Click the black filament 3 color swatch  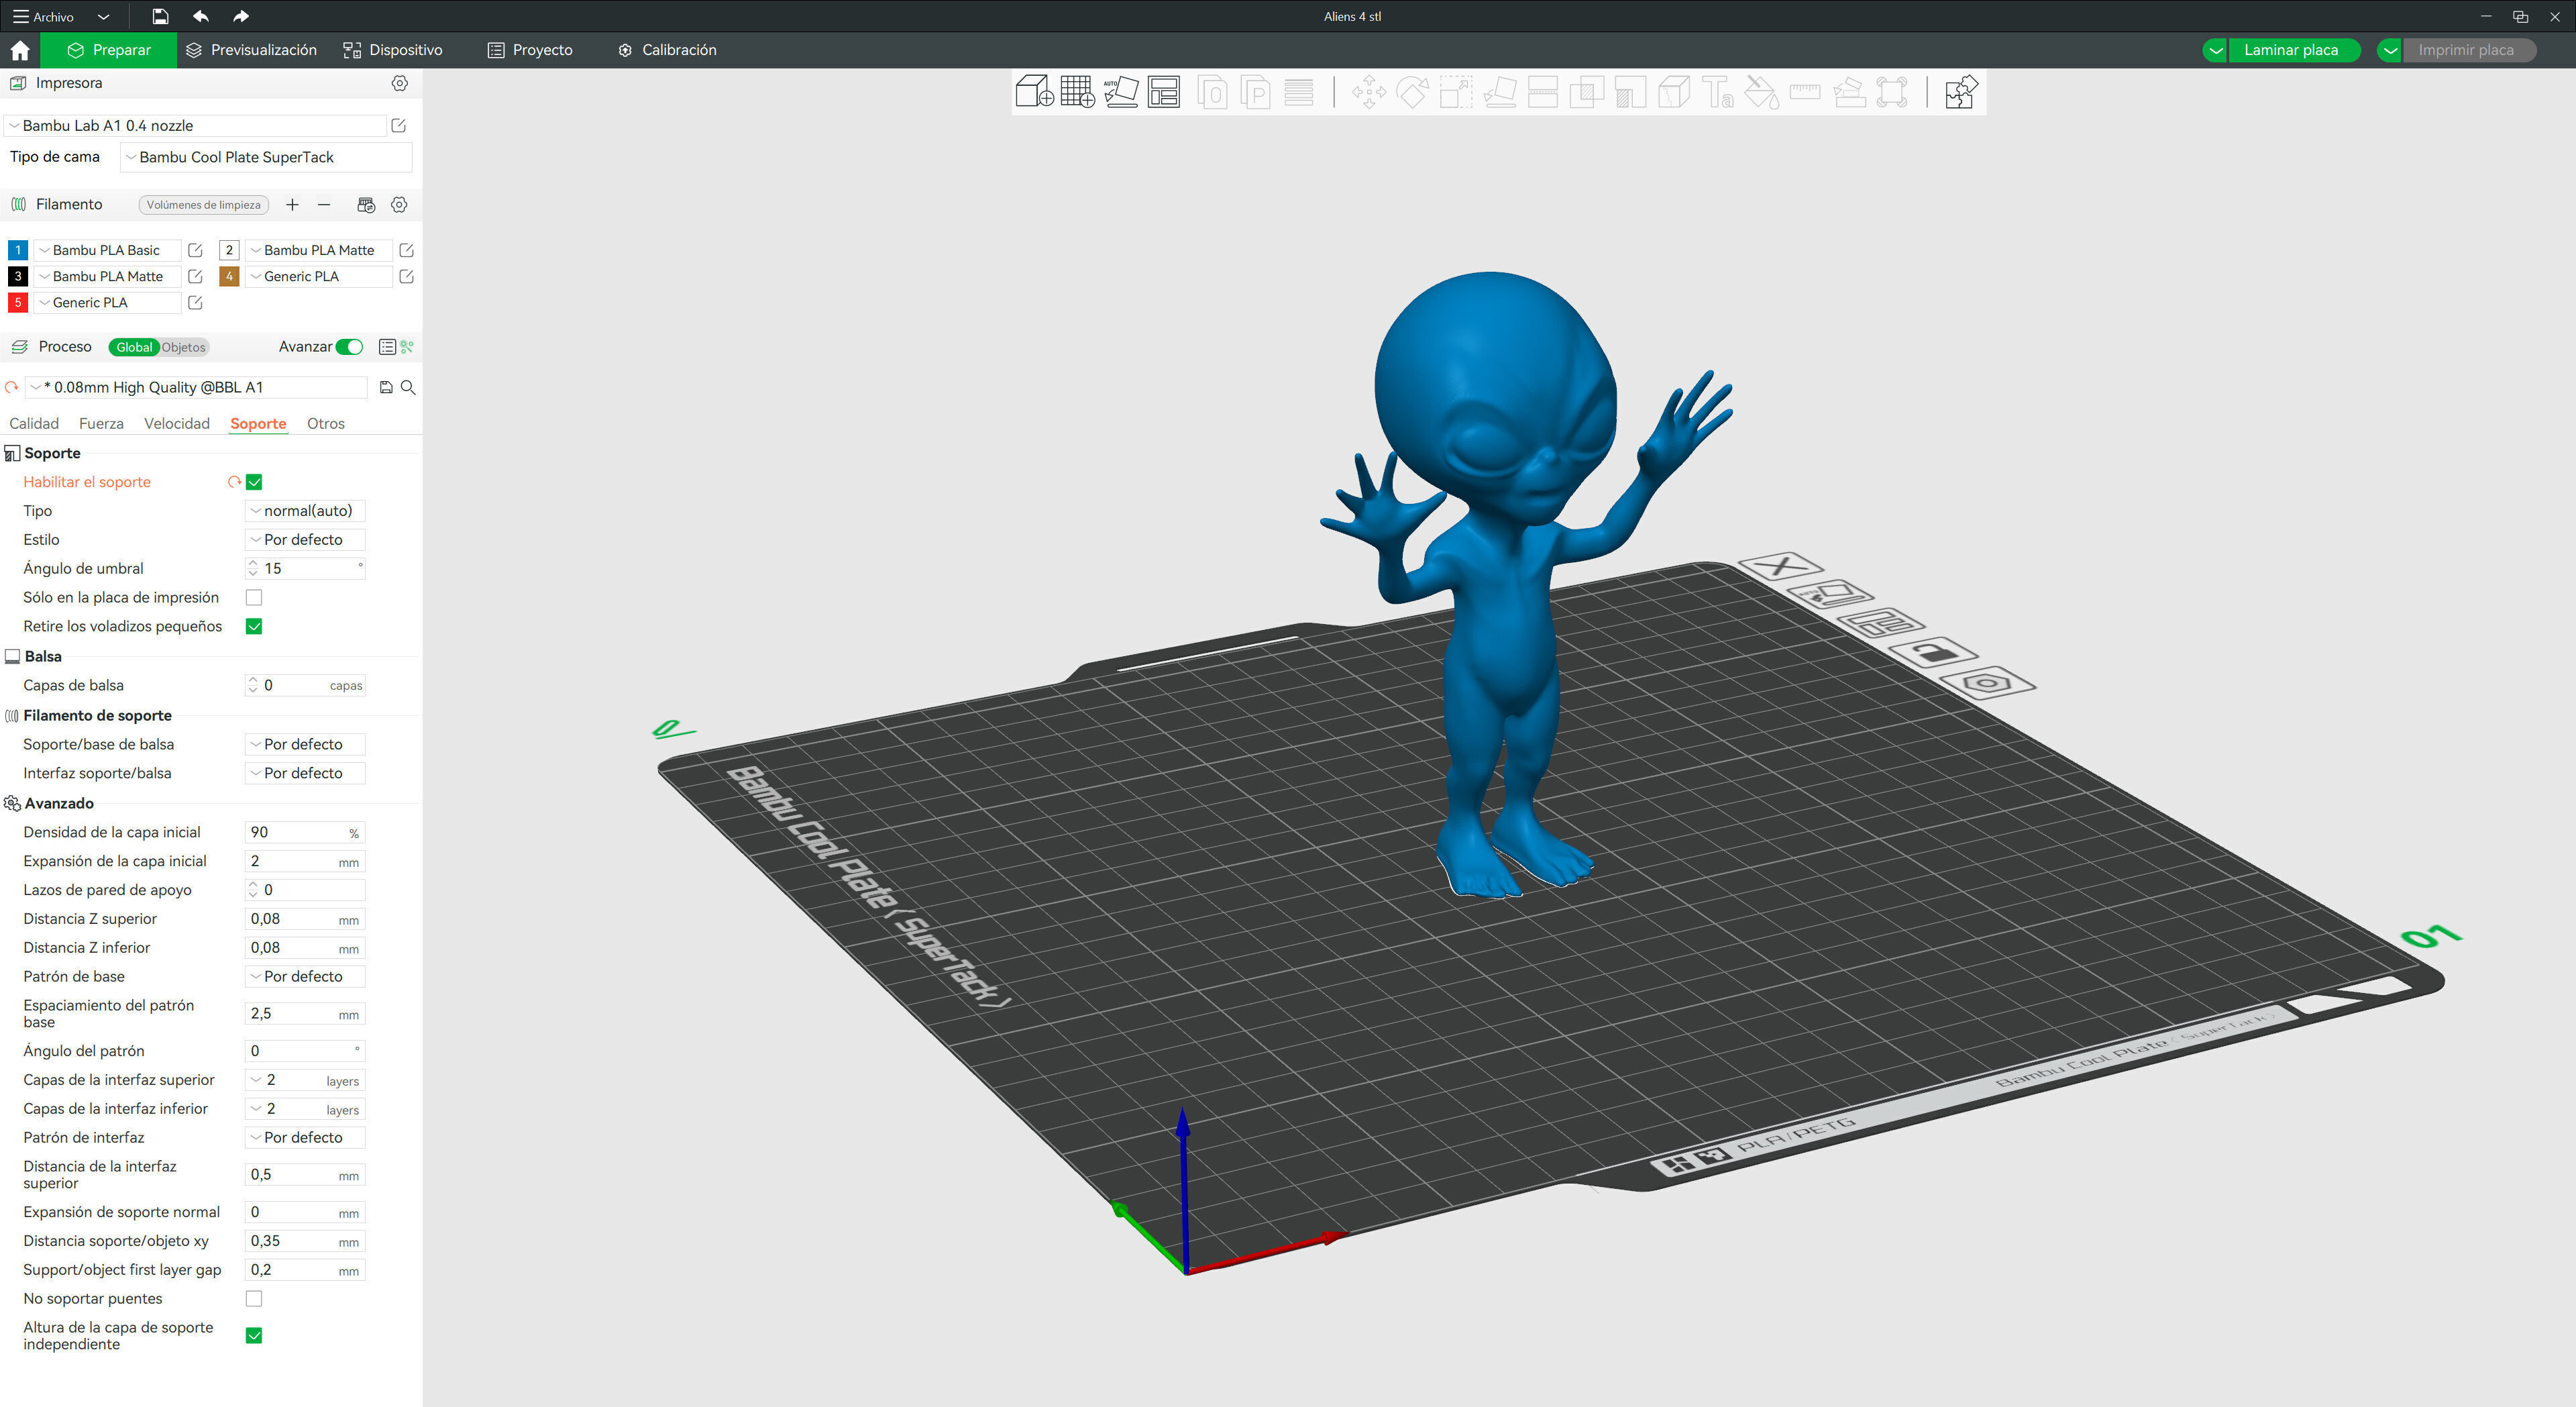coord(18,276)
